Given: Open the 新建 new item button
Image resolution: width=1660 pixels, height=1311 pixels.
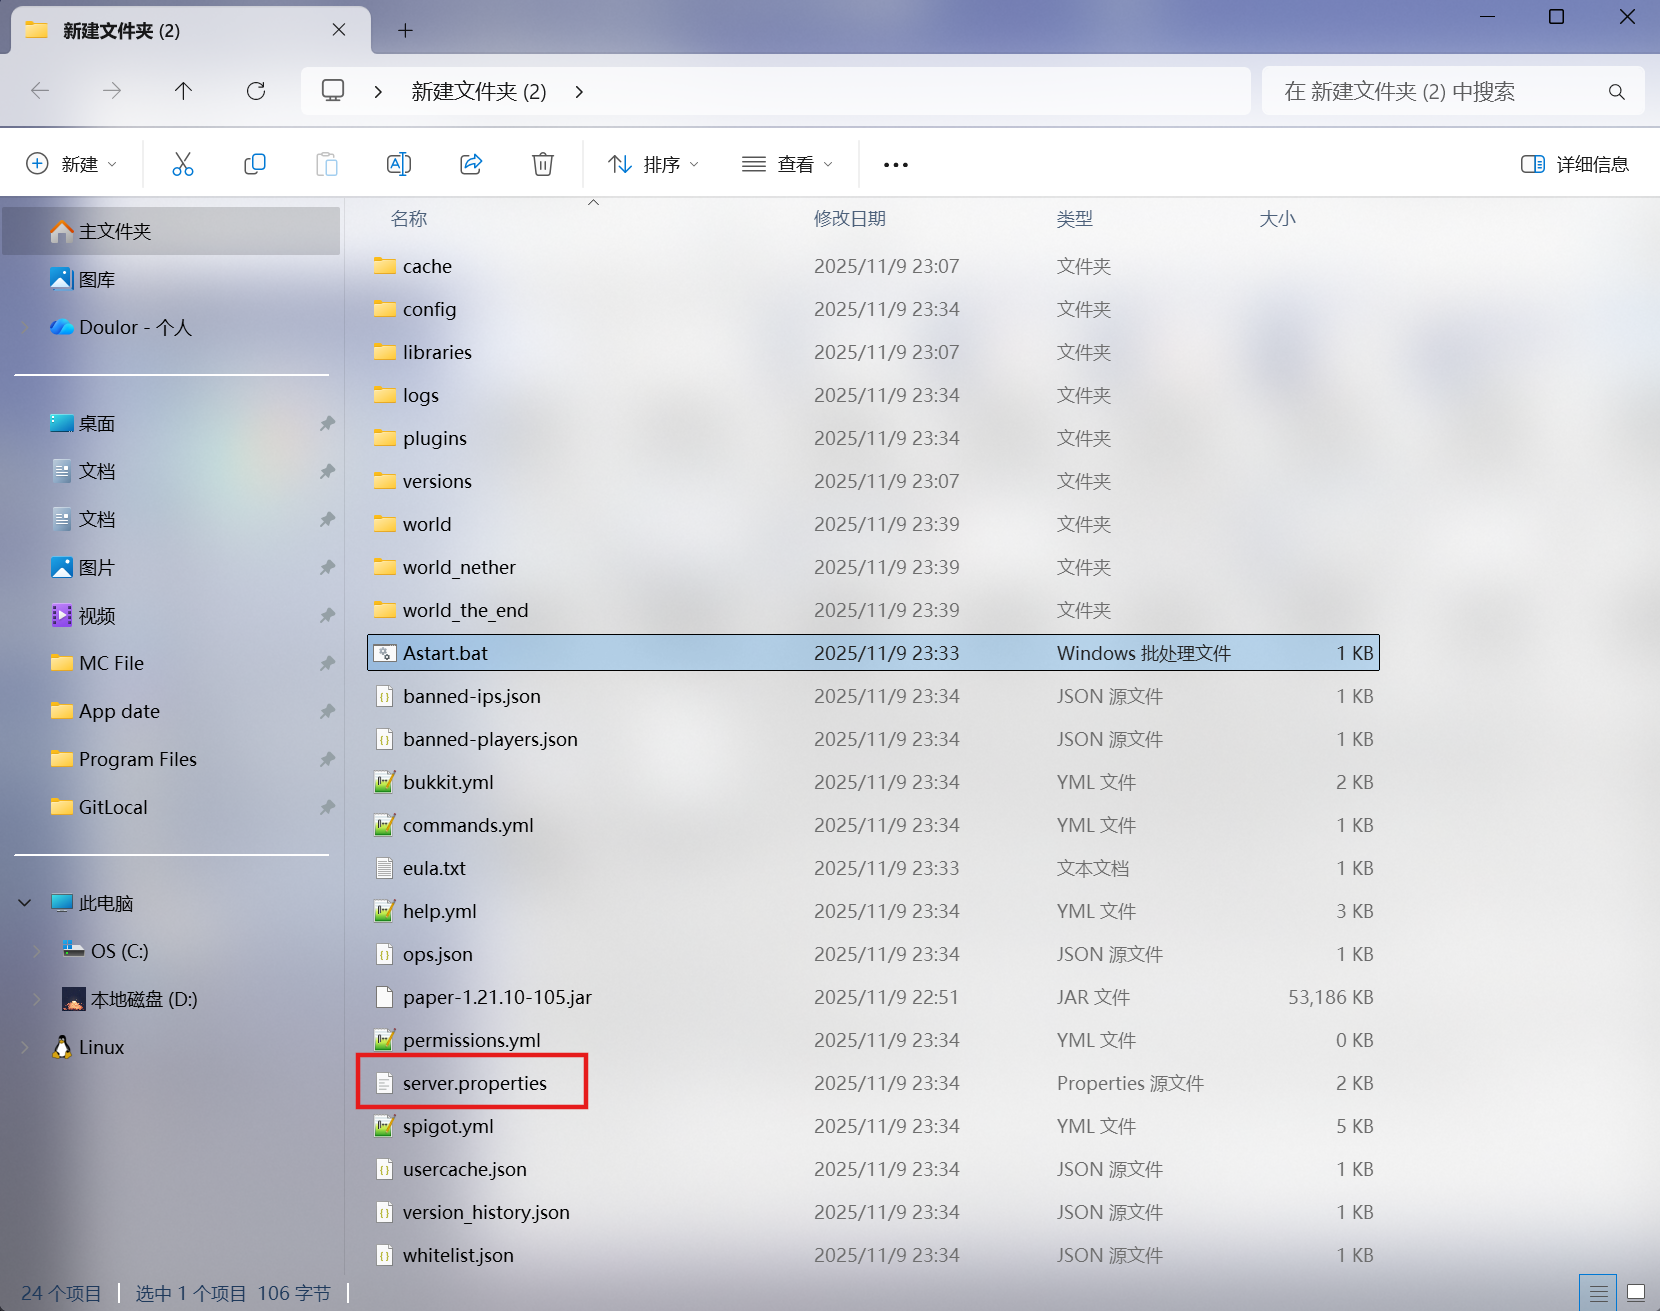Looking at the screenshot, I should click(x=71, y=164).
